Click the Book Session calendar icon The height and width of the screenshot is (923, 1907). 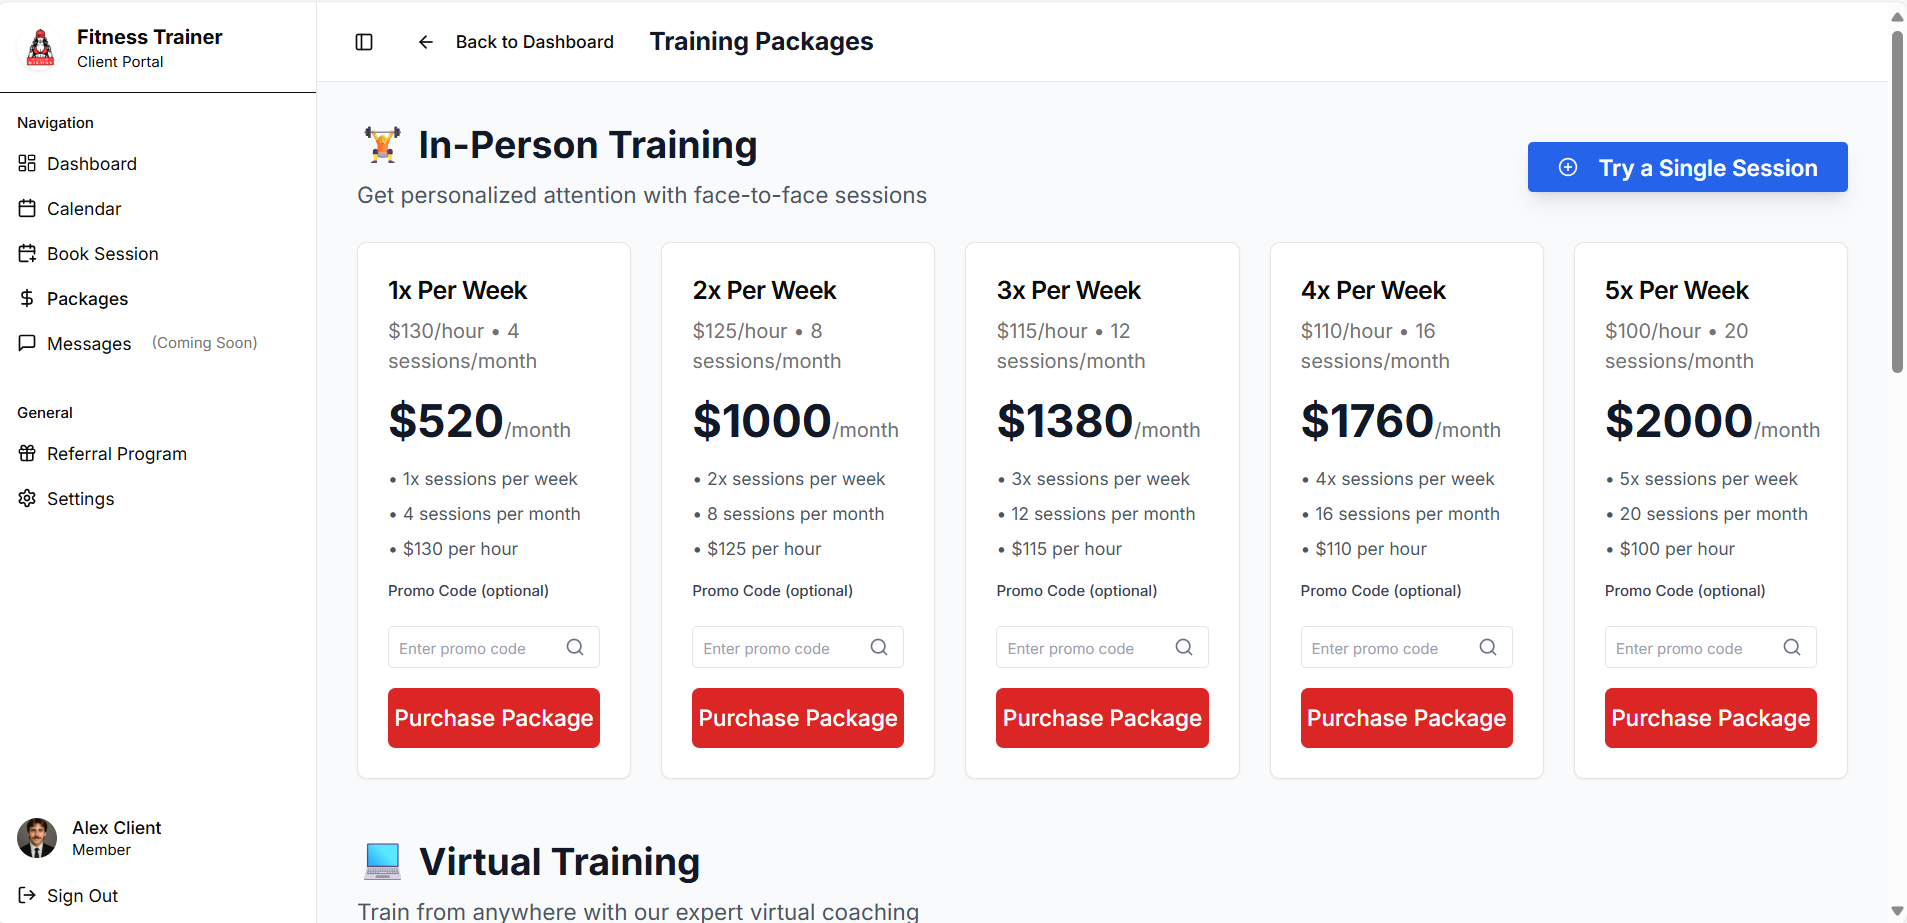click(28, 253)
